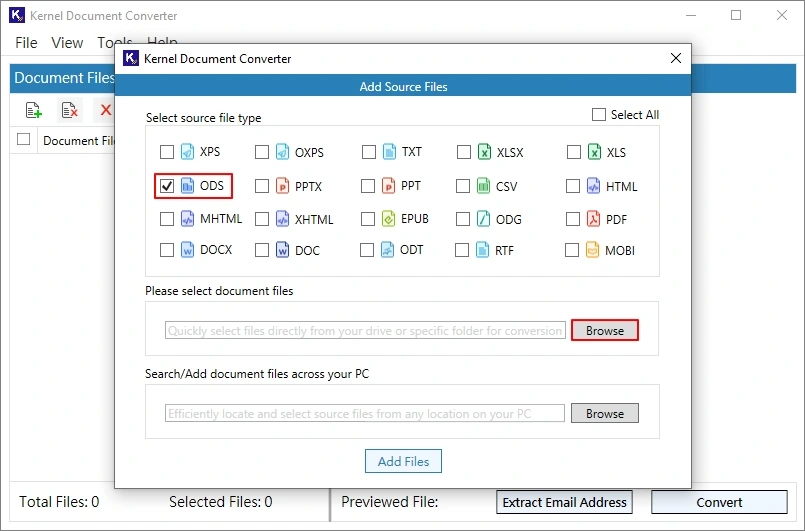Screen dimensions: 805x531
Task: Tick the XLSX checkbox
Action: (464, 152)
